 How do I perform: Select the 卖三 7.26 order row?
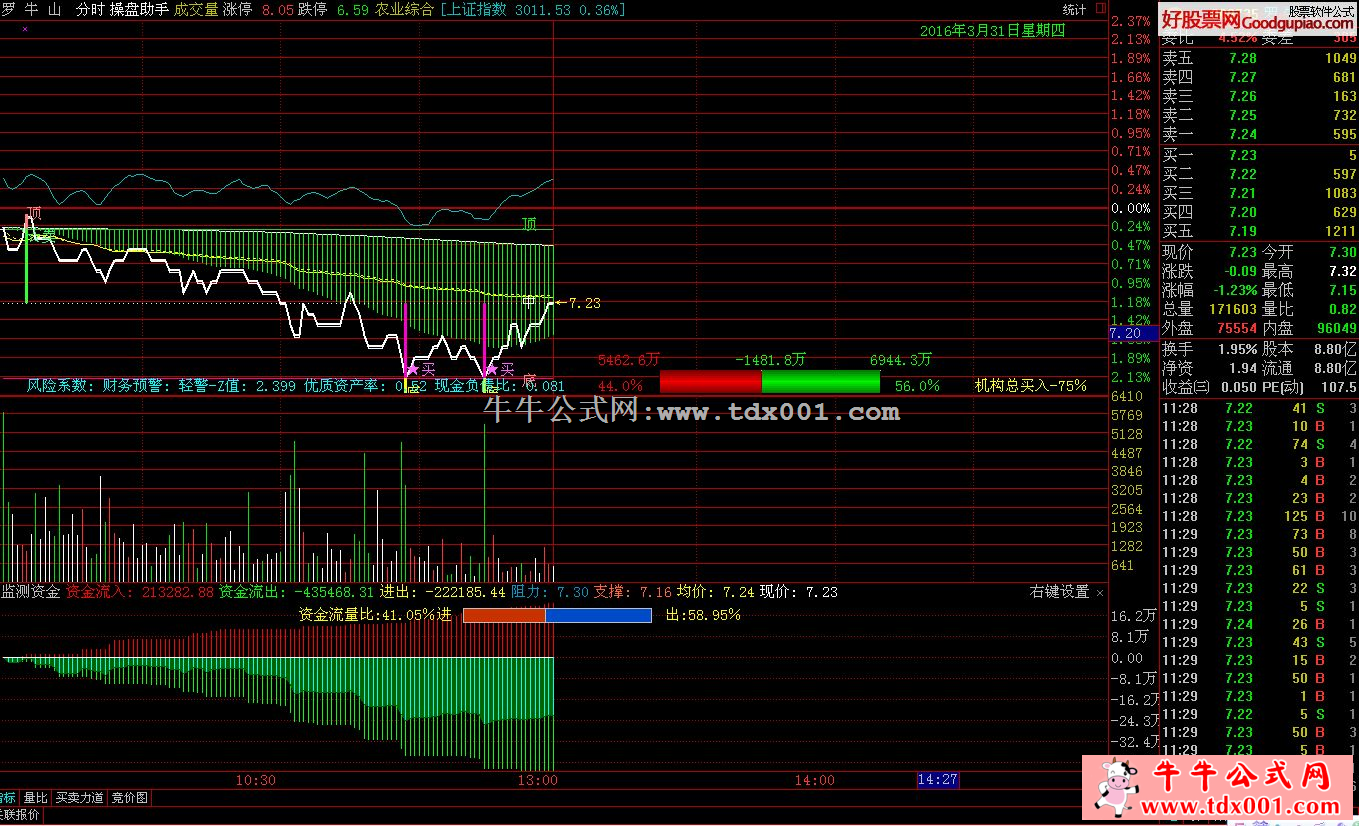(x=1259, y=96)
